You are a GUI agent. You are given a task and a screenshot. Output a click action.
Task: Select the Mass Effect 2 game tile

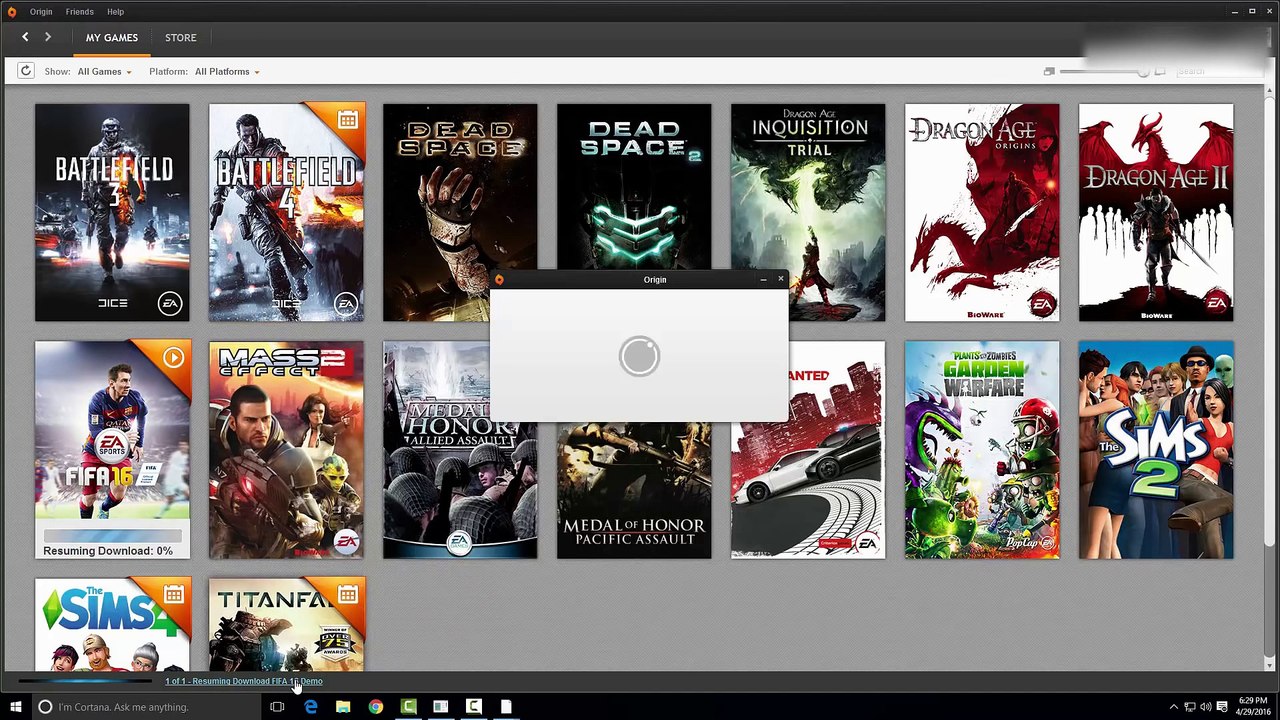pyautogui.click(x=286, y=450)
